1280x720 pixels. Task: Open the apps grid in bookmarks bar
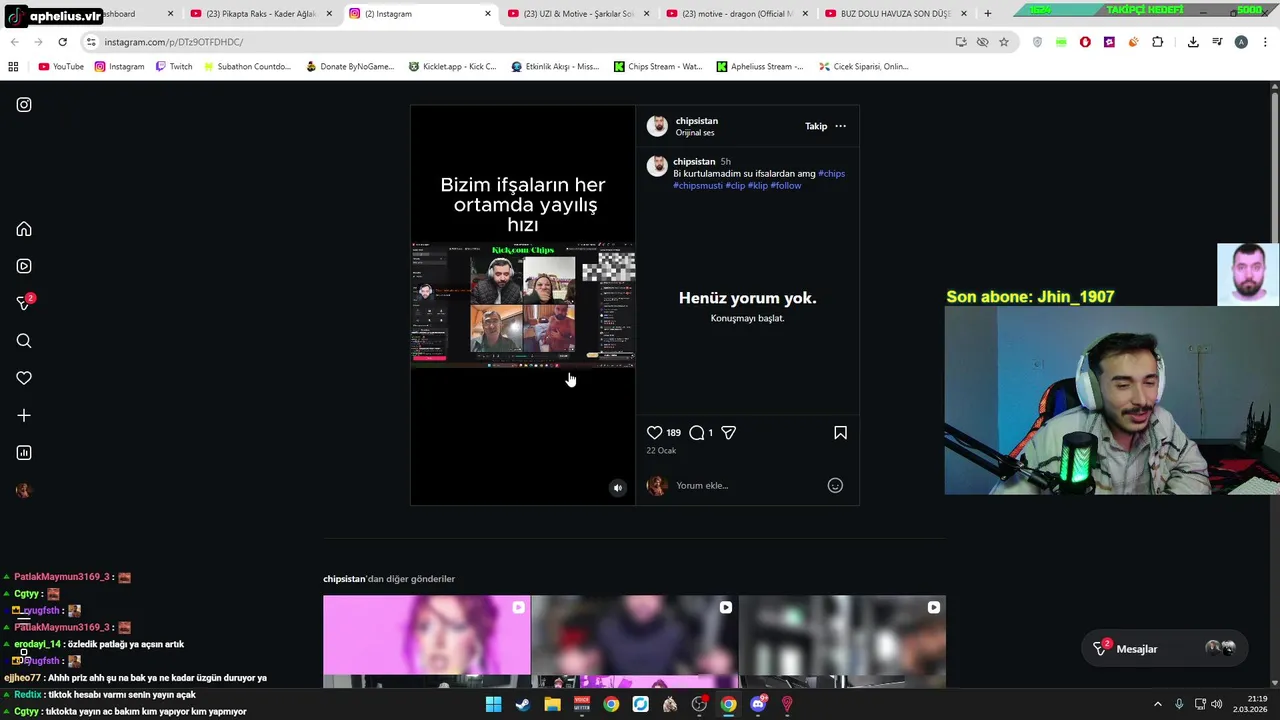(13, 67)
